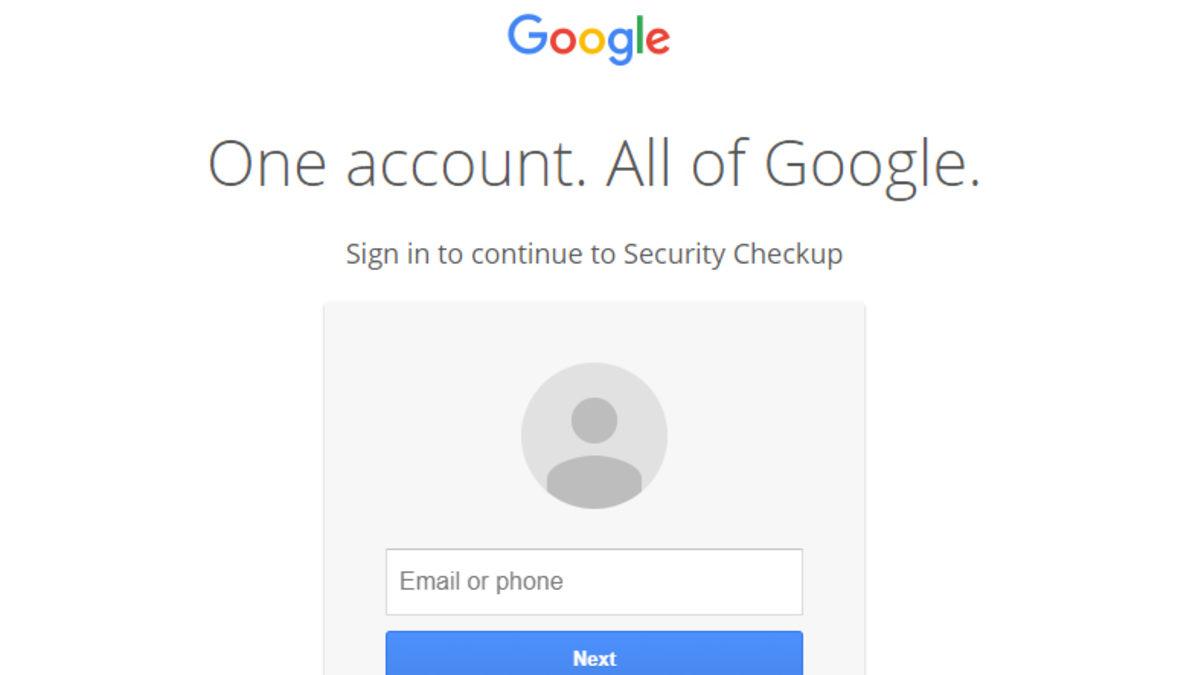Click the Sign in to continue subtitle
This screenshot has width=1200, height=675.
point(594,254)
